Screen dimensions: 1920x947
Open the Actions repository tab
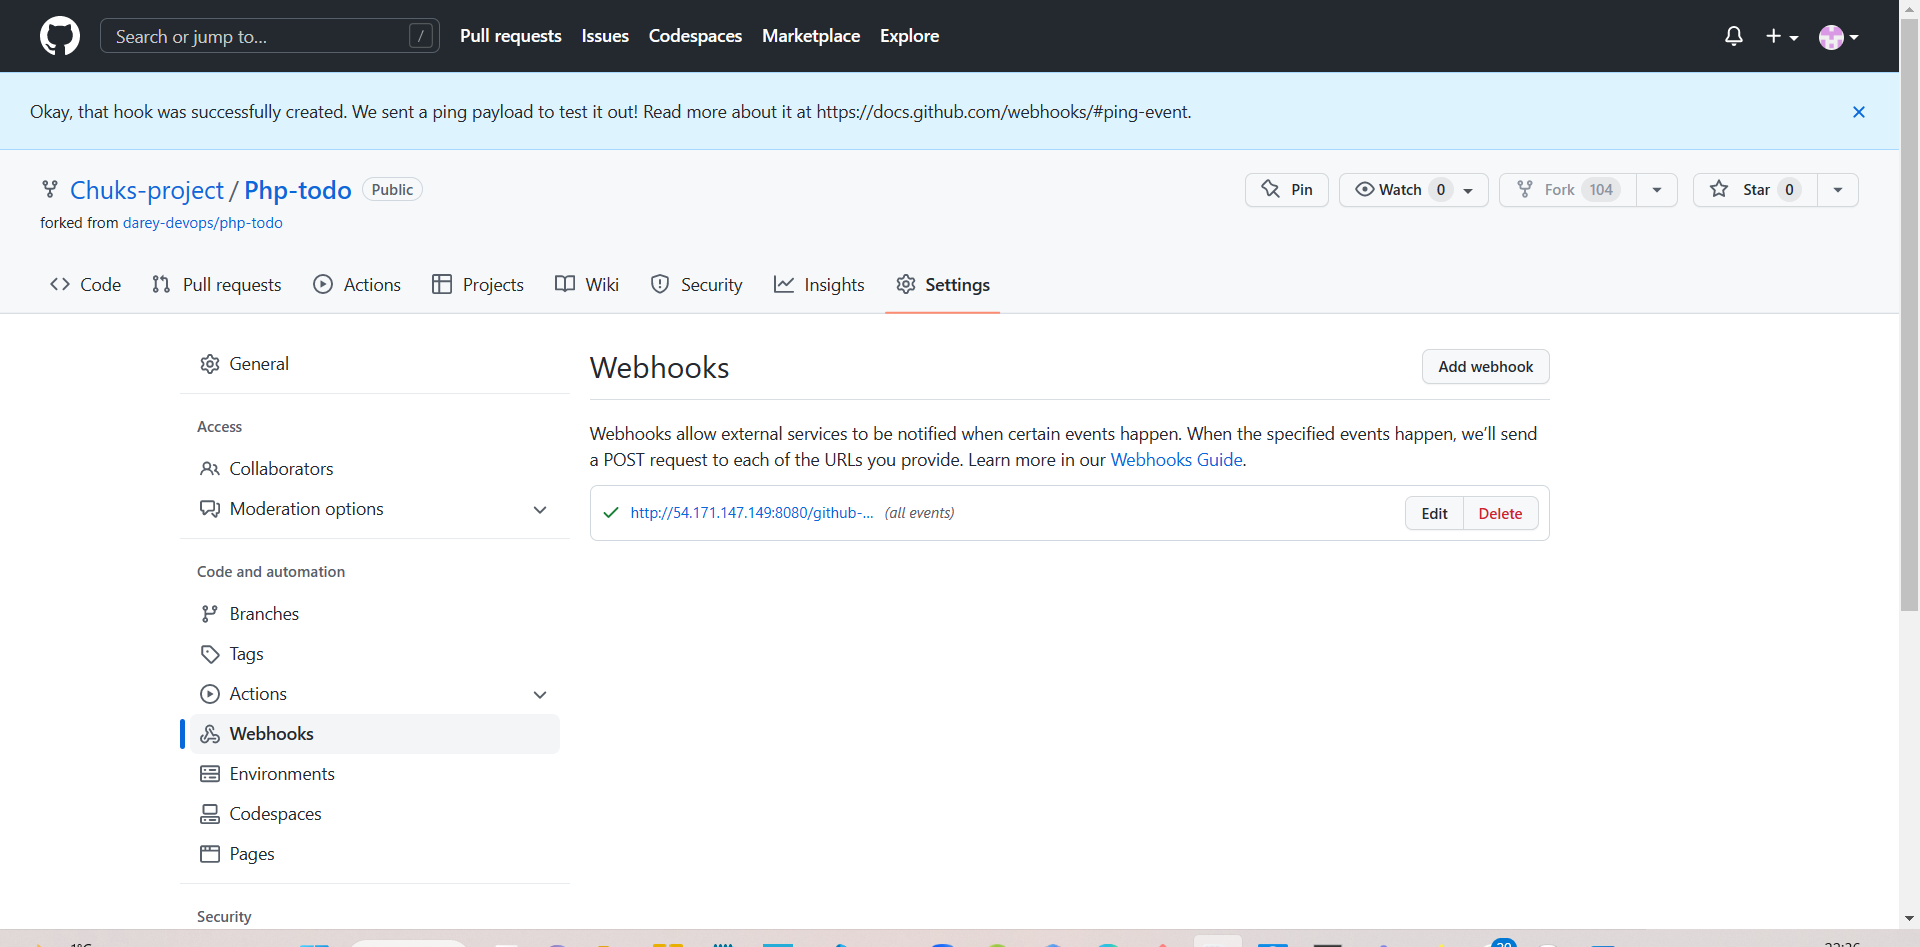pos(357,285)
